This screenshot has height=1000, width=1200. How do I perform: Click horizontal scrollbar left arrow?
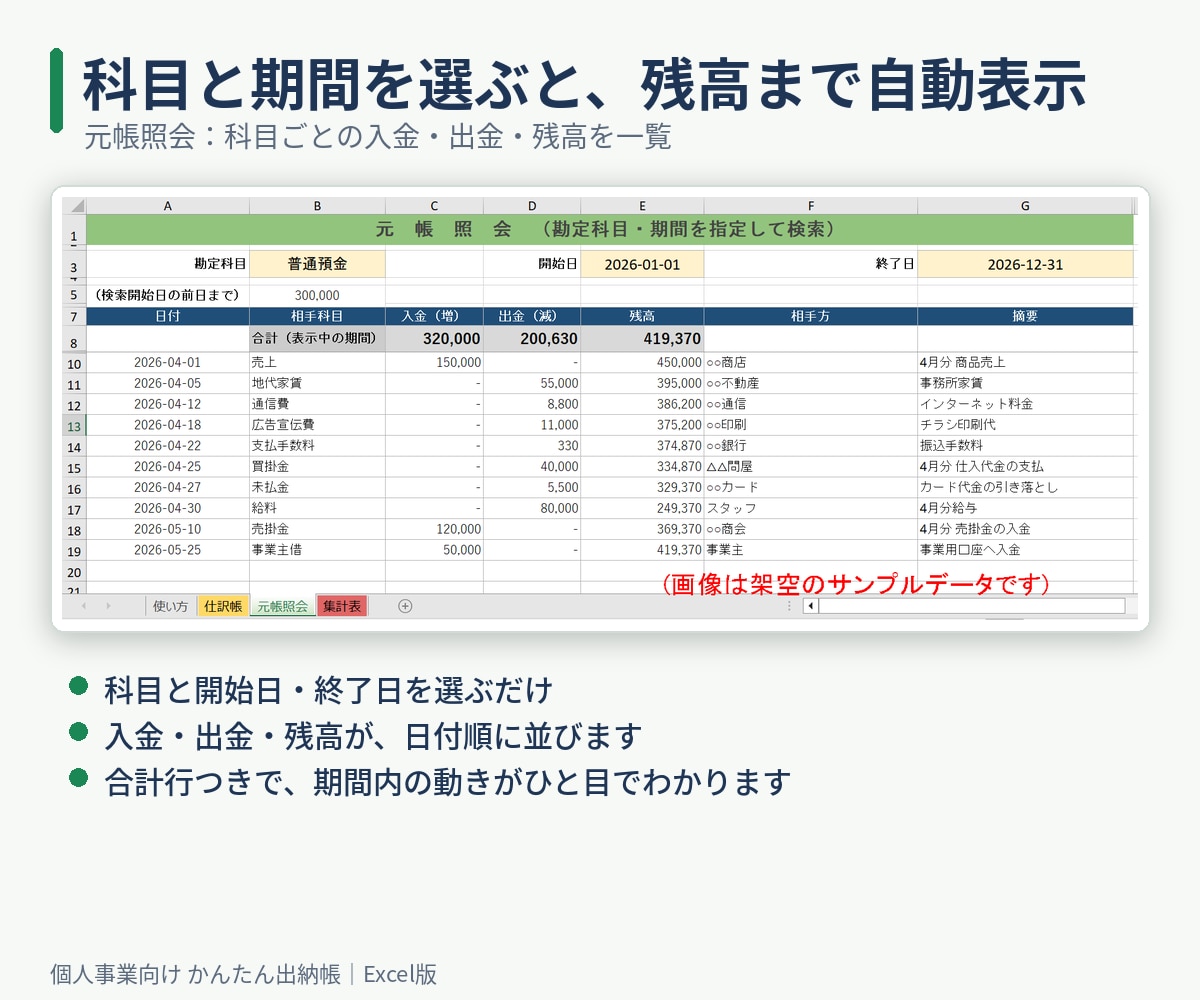(810, 606)
